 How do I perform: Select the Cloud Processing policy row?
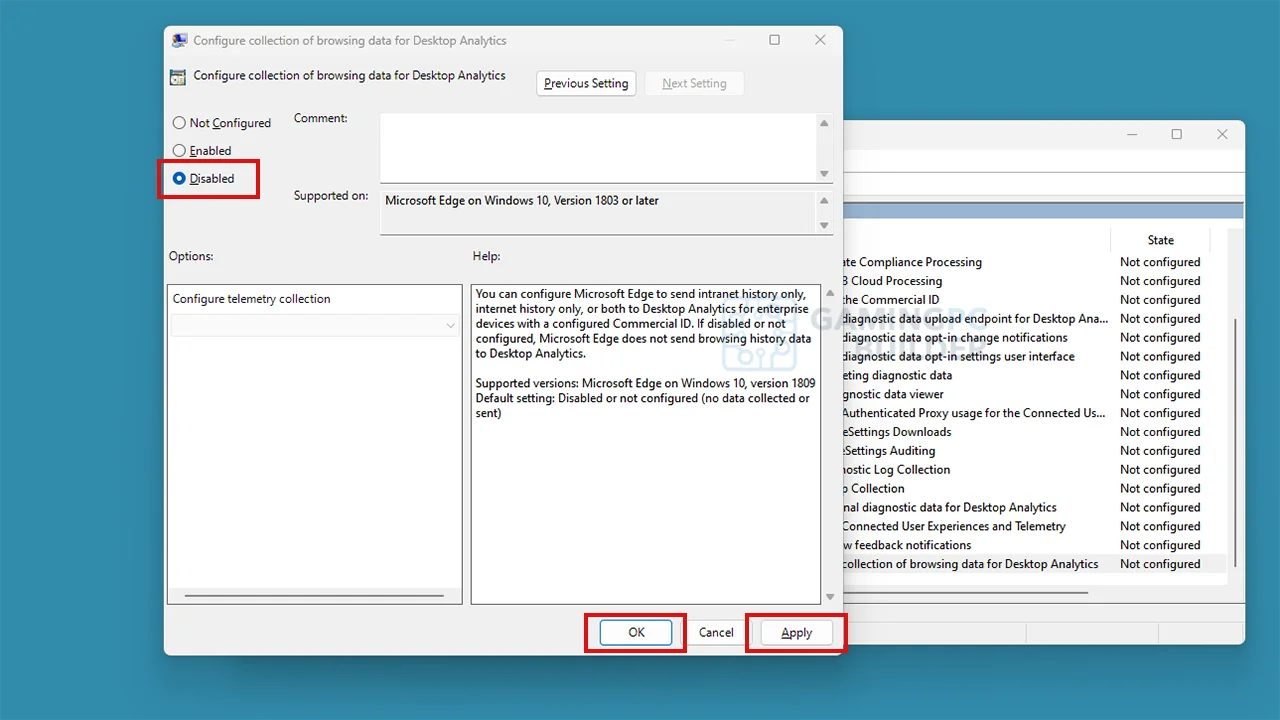[x=1035, y=281]
